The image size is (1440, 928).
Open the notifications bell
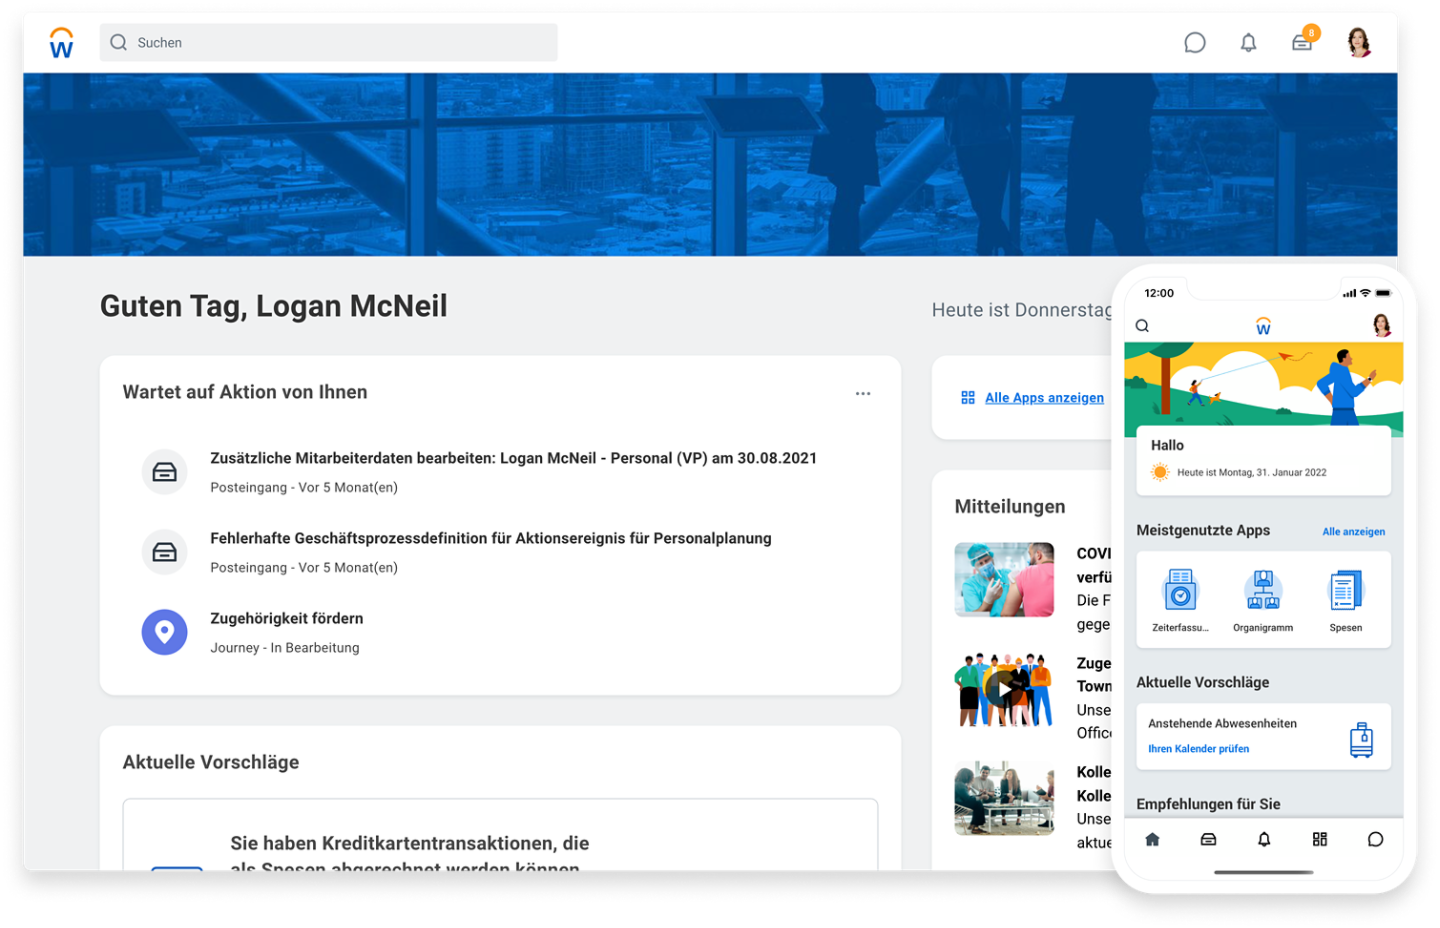point(1248,42)
